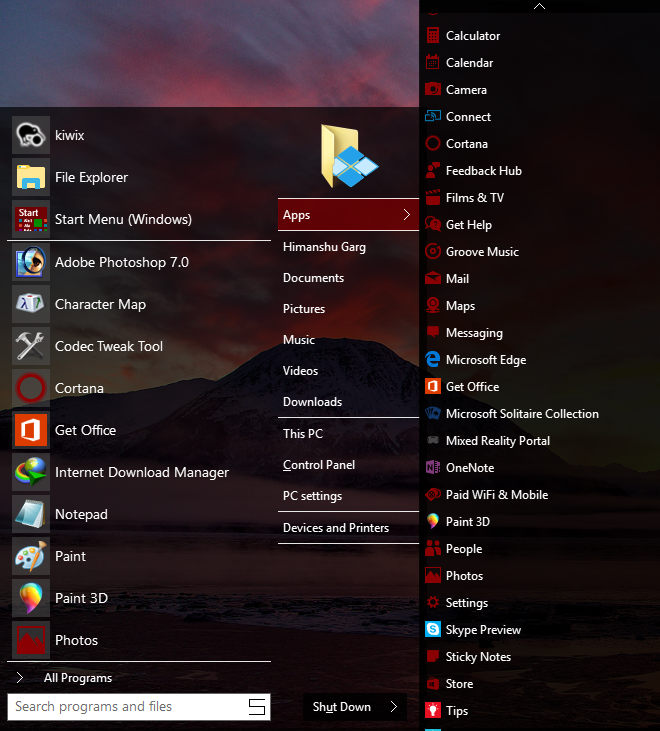This screenshot has height=731, width=660.
Task: Expand the Apps submenu arrow
Action: point(406,215)
